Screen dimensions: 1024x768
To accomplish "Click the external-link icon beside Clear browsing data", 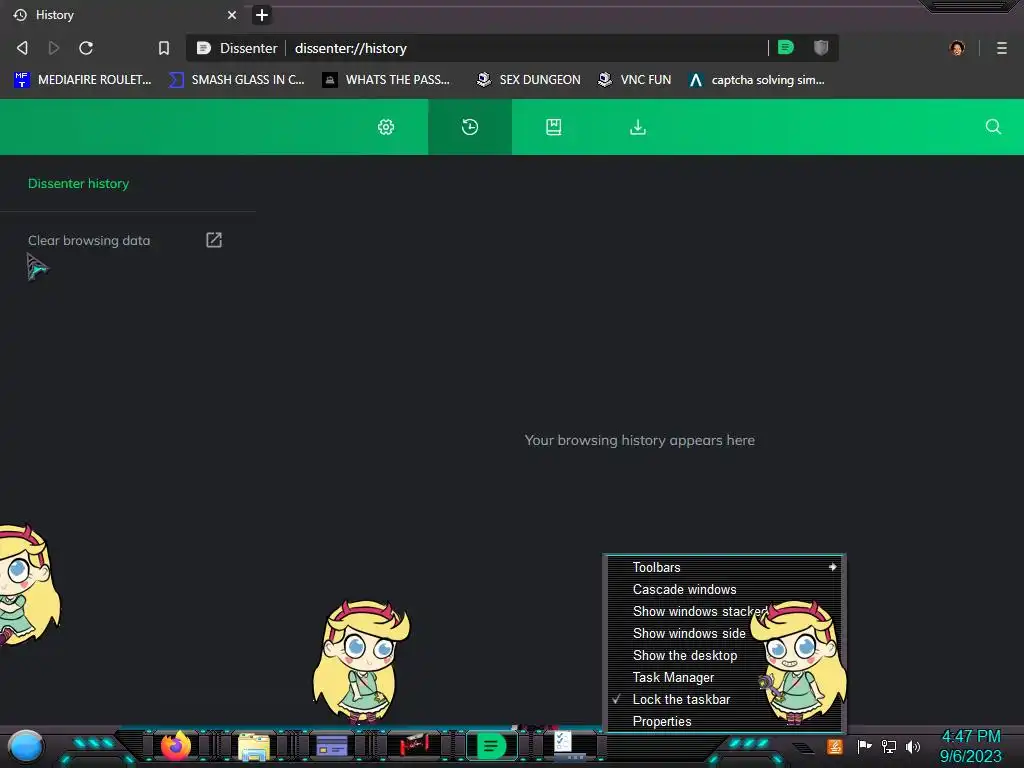I will pos(214,240).
